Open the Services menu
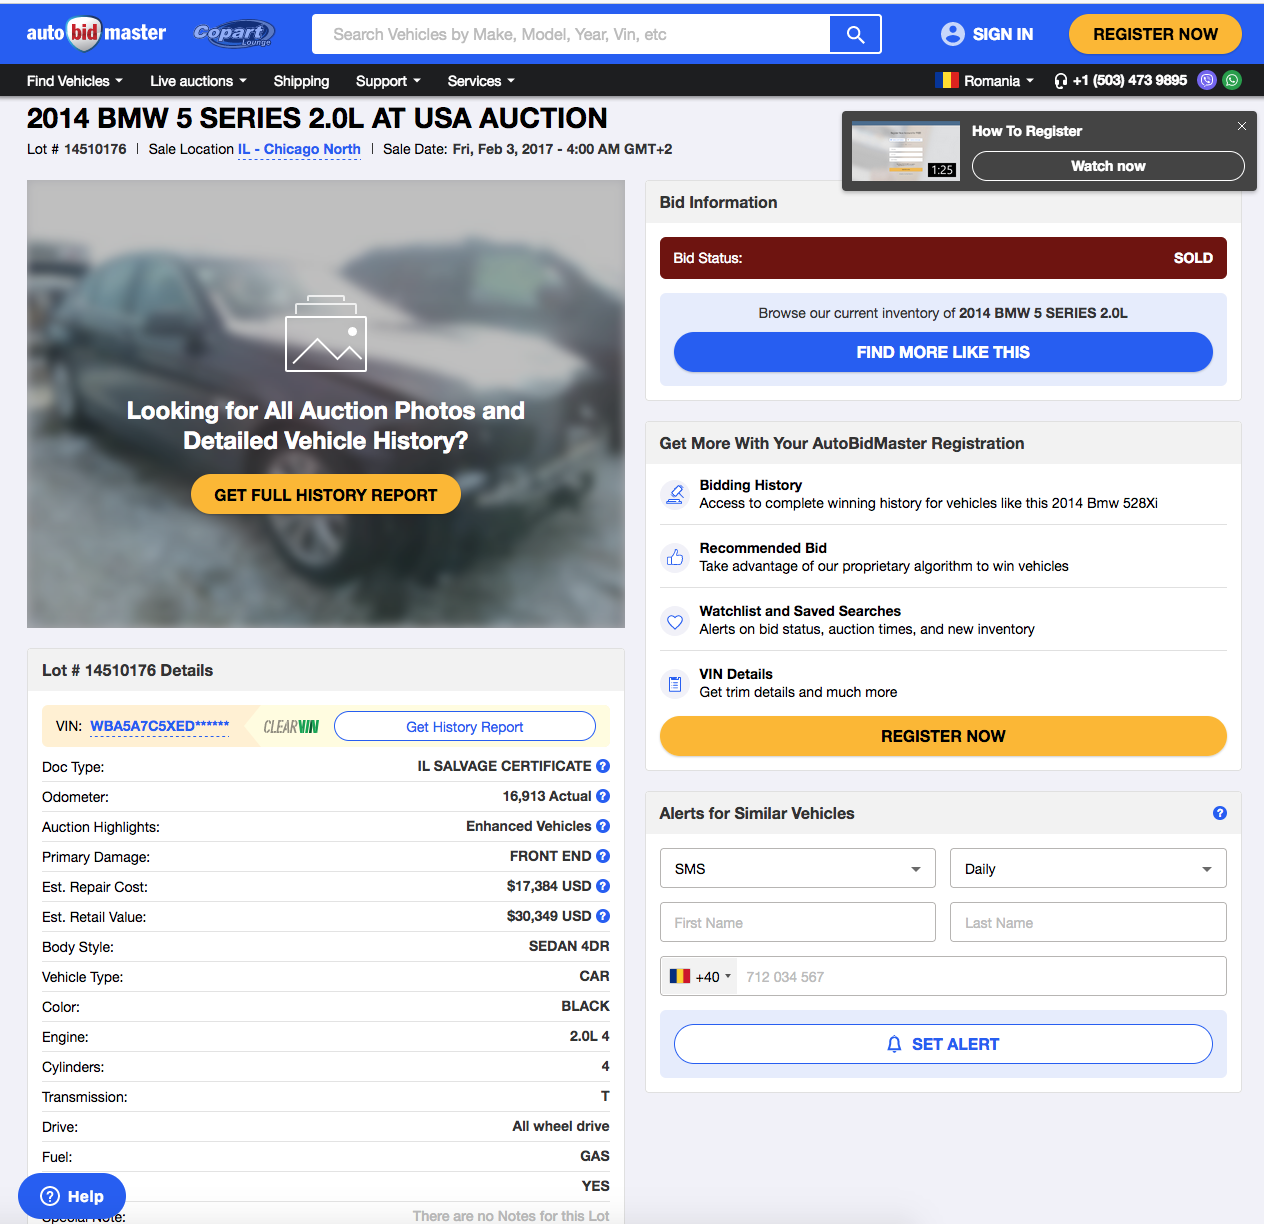The height and width of the screenshot is (1224, 1264). tap(481, 81)
